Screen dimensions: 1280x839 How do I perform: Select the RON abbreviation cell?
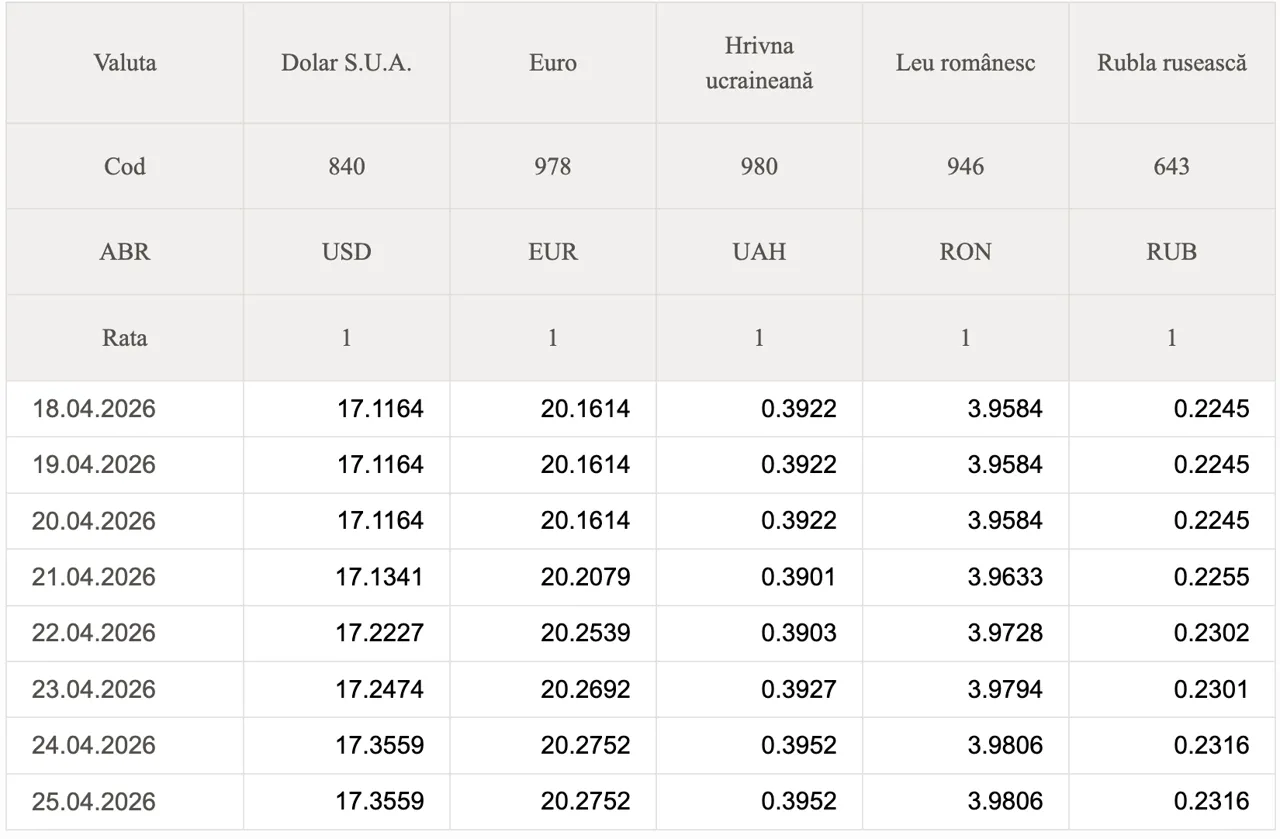click(x=965, y=252)
